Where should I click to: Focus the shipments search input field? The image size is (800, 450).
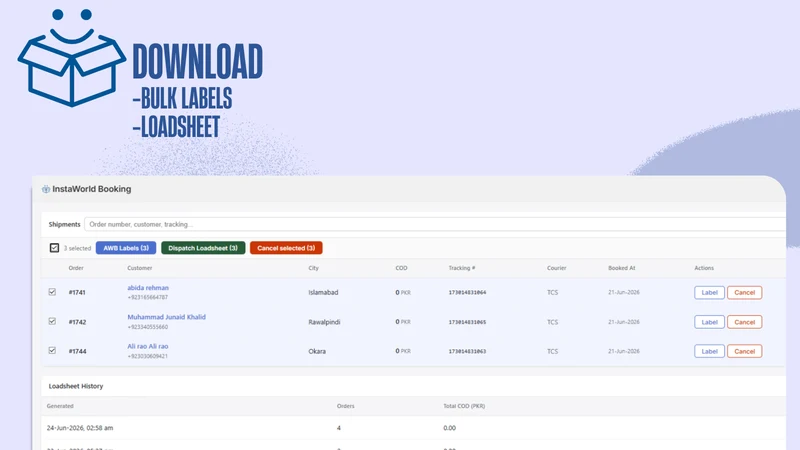point(435,224)
